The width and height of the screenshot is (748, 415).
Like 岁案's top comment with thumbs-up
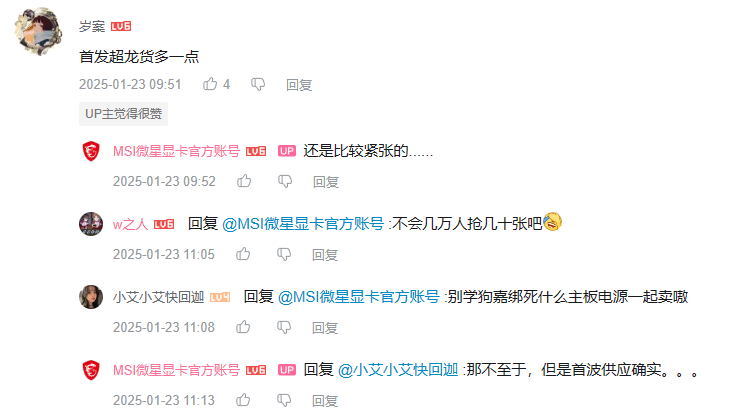click(x=210, y=84)
